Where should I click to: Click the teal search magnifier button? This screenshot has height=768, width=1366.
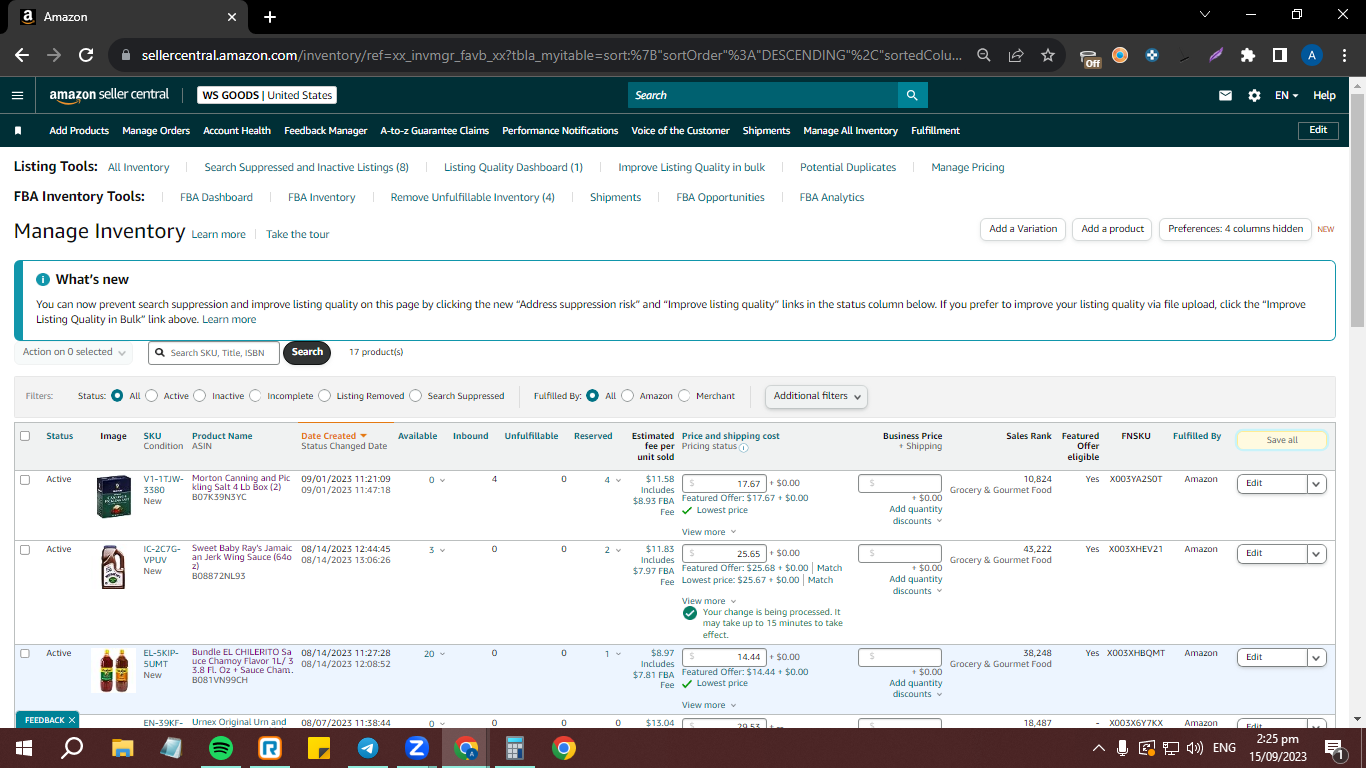coord(912,95)
